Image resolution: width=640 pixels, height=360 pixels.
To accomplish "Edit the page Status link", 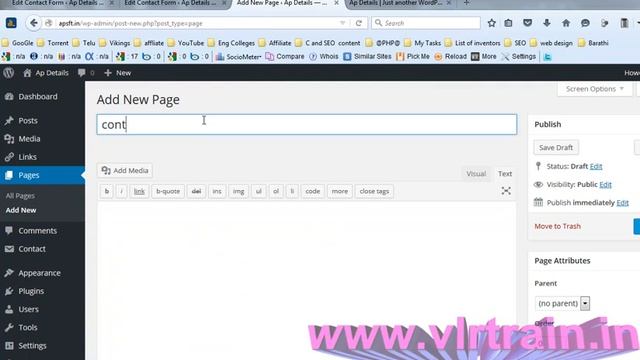I will (596, 167).
